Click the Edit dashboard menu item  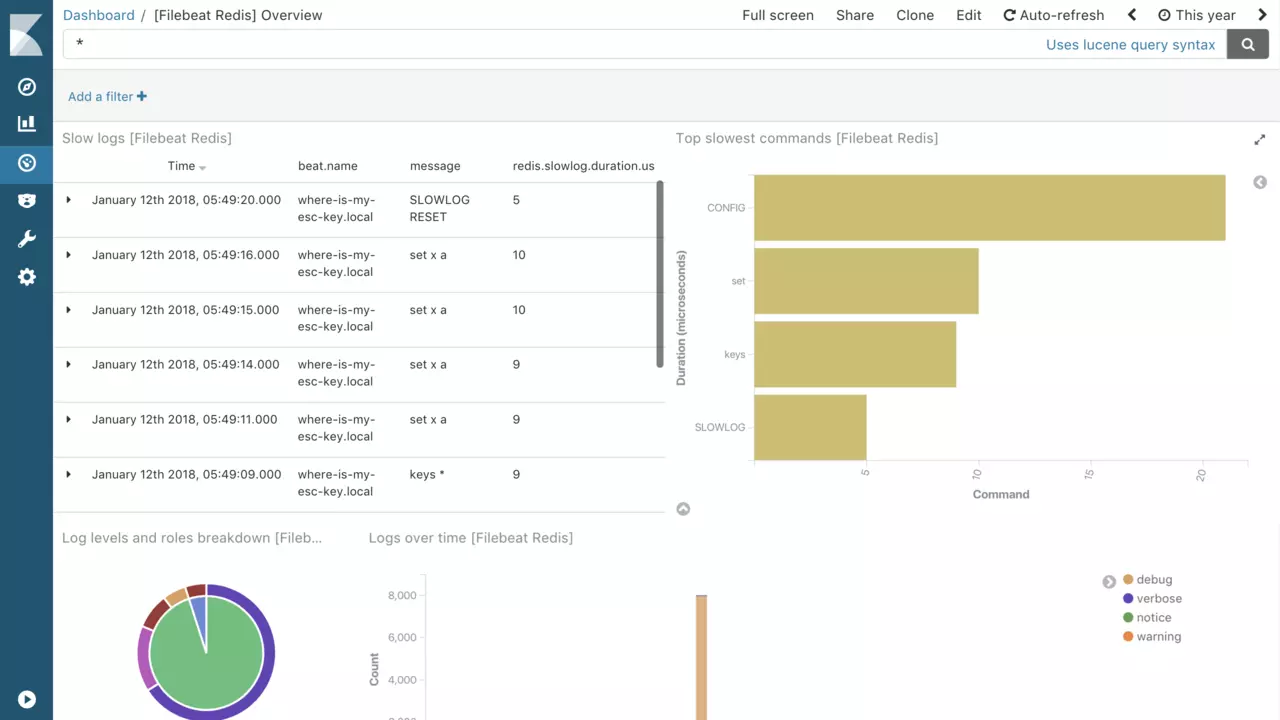tap(968, 15)
